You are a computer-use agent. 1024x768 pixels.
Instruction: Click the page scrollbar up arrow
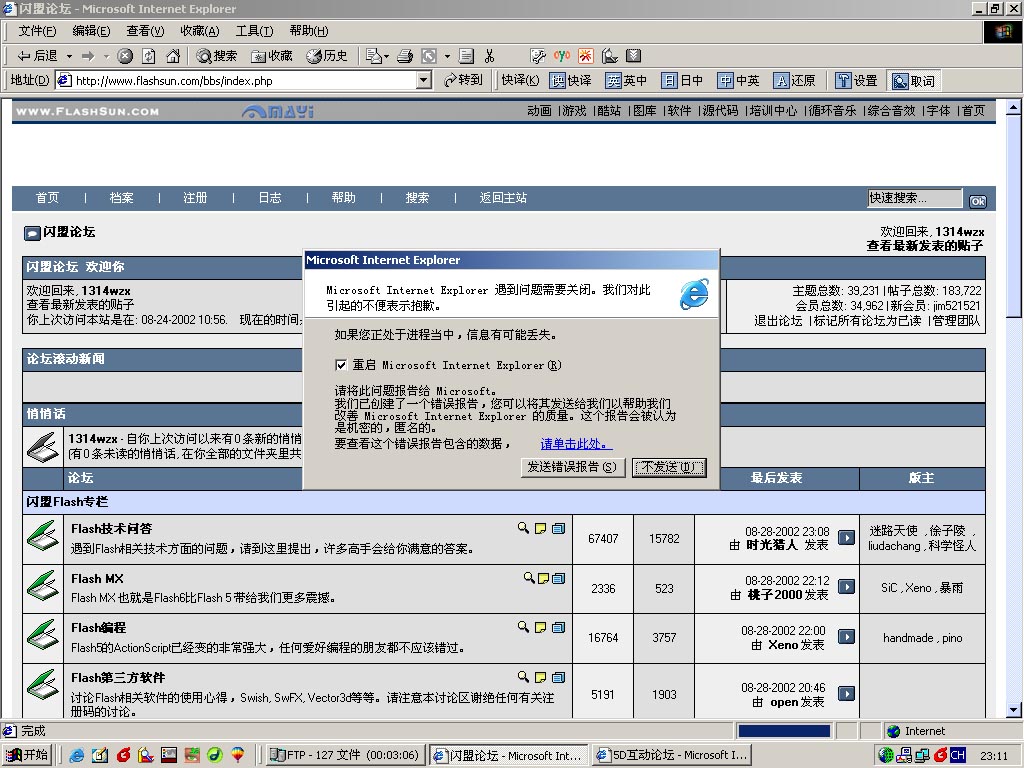coord(1014,107)
